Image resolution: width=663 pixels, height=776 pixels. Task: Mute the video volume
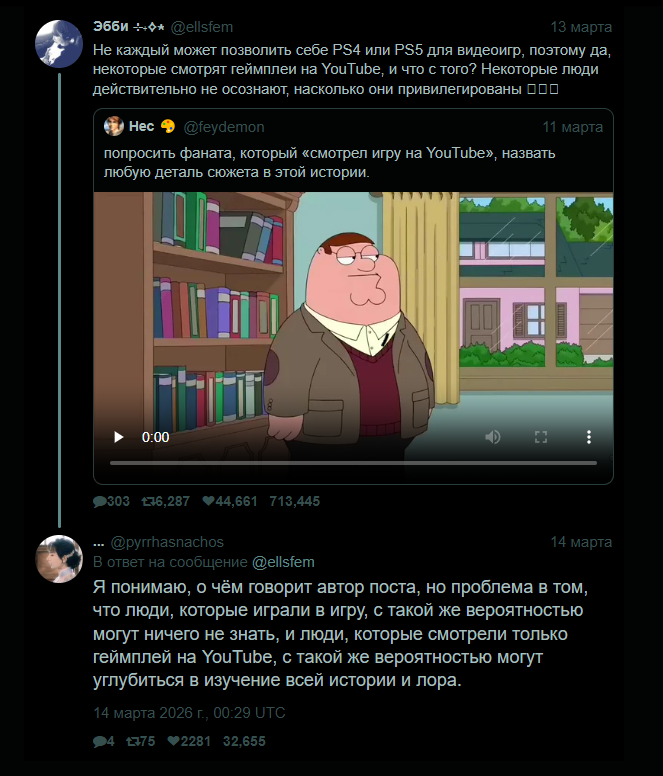point(493,437)
